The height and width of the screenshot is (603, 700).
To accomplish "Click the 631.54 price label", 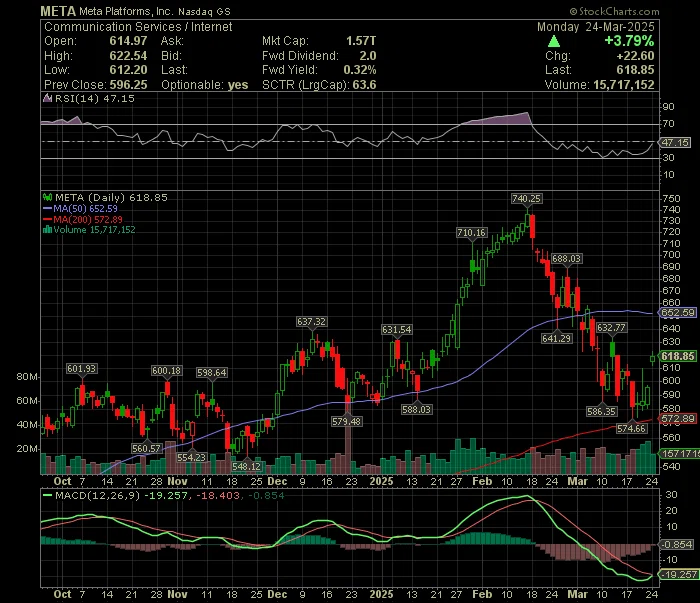I will tap(396, 329).
